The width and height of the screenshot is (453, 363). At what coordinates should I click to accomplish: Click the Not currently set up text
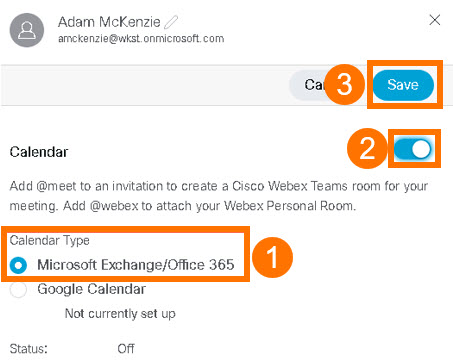(120, 314)
